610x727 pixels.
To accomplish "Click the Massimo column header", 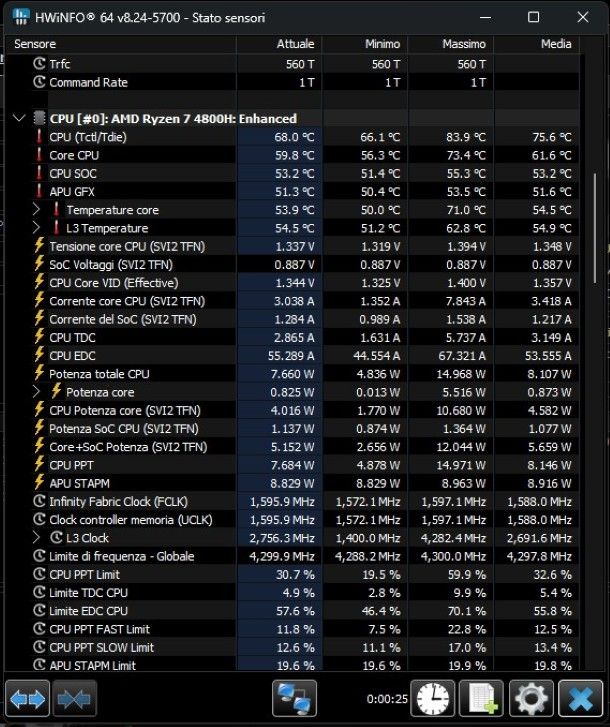I will click(x=451, y=44).
